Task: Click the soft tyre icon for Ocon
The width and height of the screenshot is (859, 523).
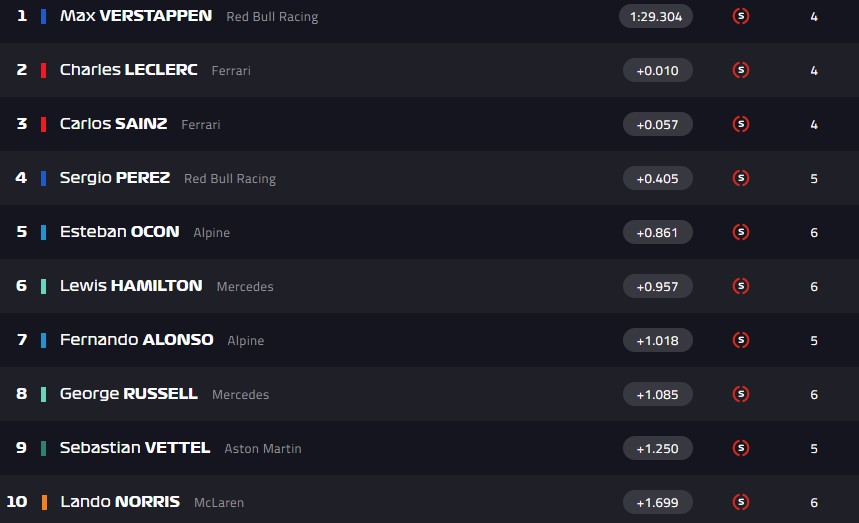Action: (741, 232)
